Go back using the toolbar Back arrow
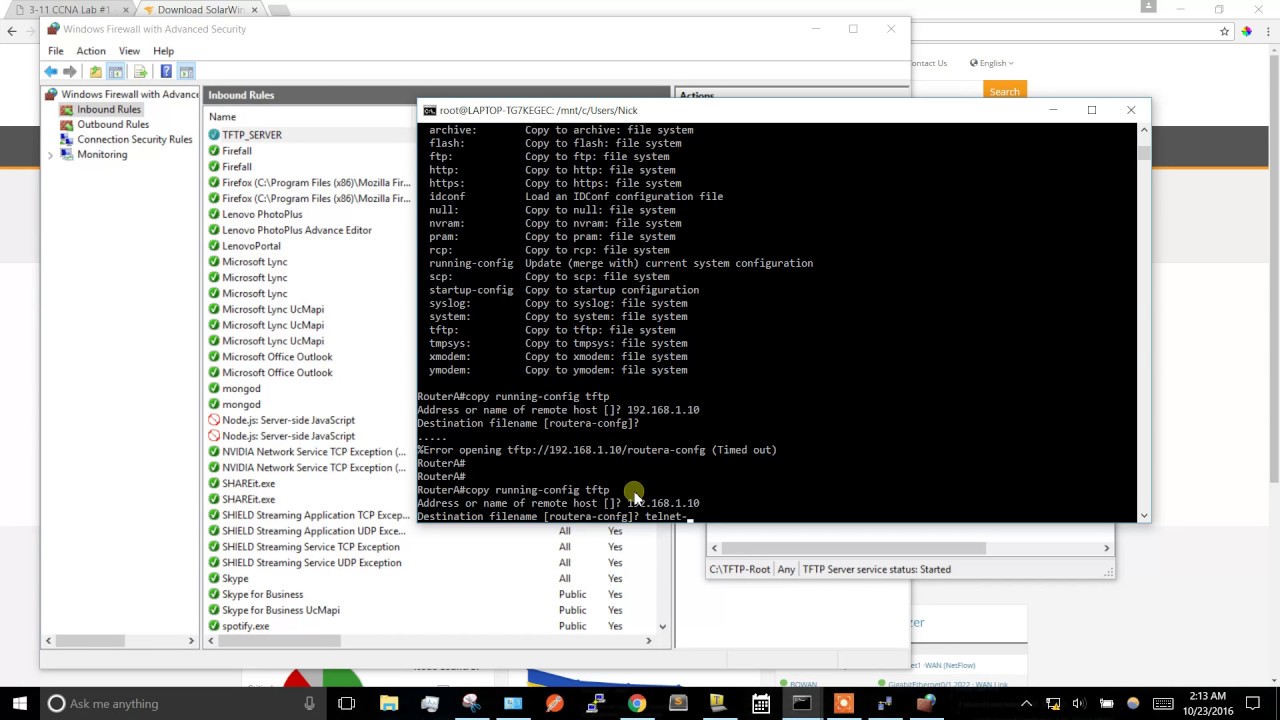The image size is (1280, 720). point(50,72)
